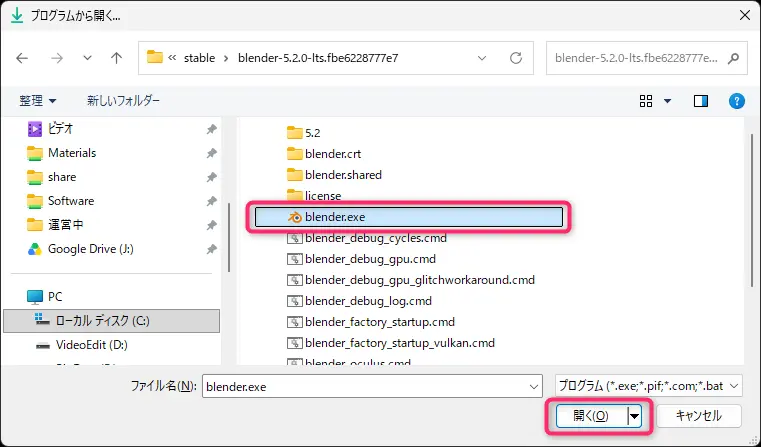The width and height of the screenshot is (761, 447).
Task: Open share folder in sidebar
Action: point(62,177)
